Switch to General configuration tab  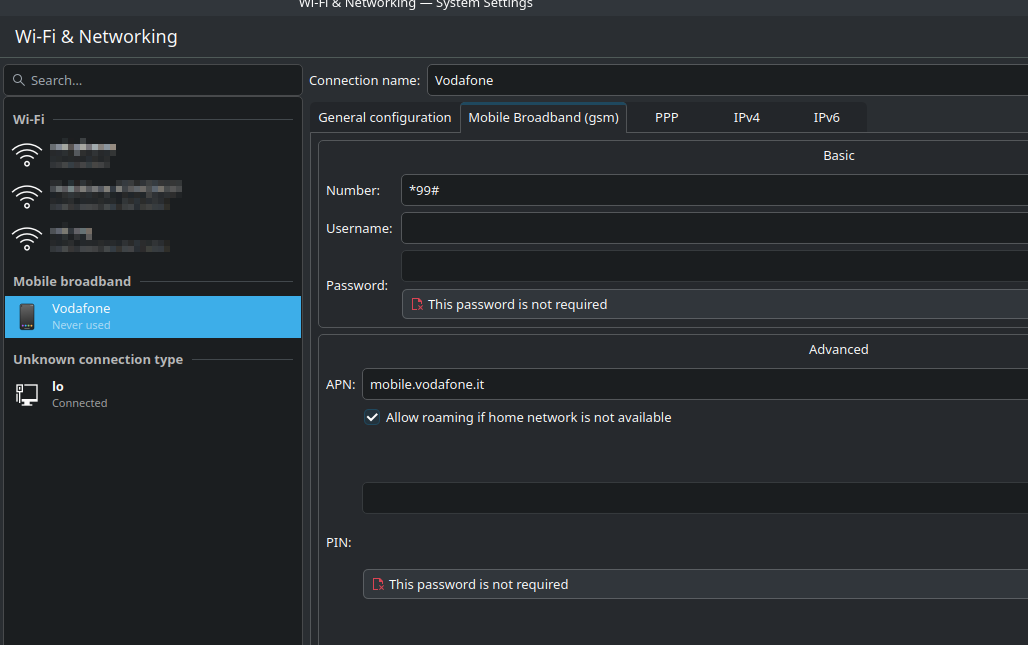[x=385, y=117]
